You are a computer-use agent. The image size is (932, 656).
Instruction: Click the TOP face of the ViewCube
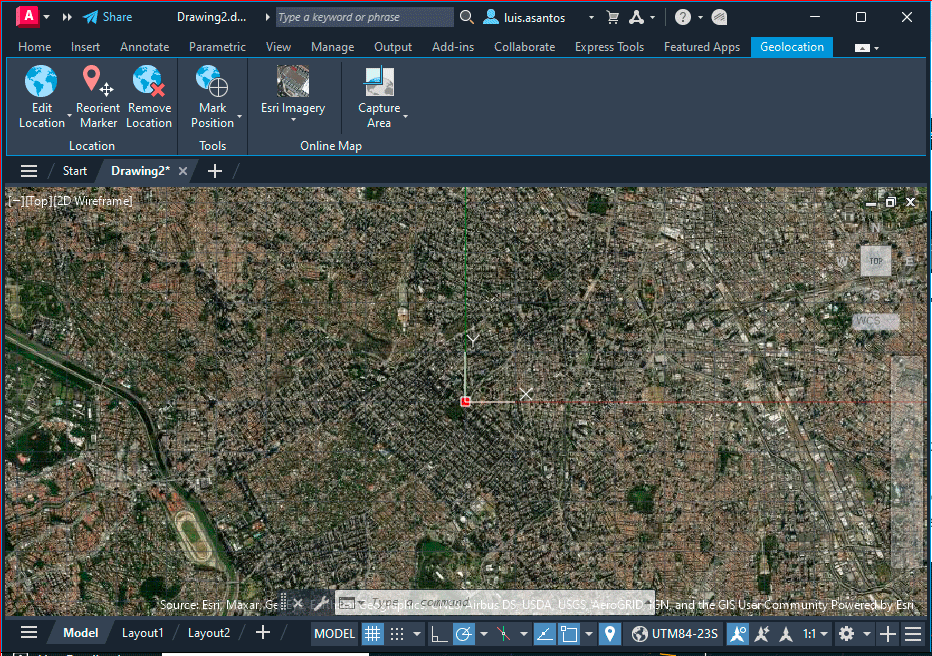click(x=876, y=261)
